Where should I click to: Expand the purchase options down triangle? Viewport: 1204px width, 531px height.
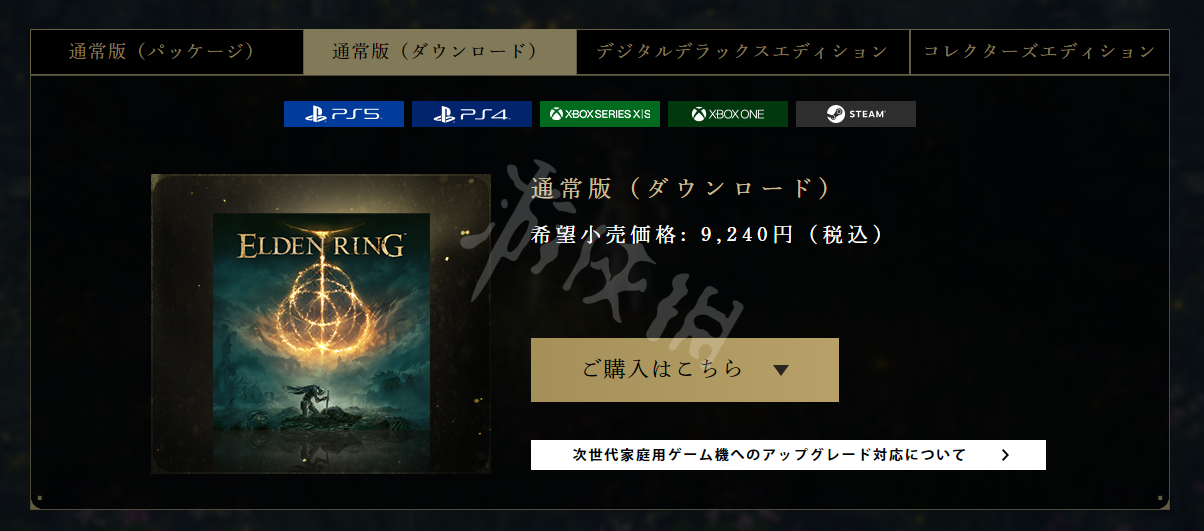[782, 370]
